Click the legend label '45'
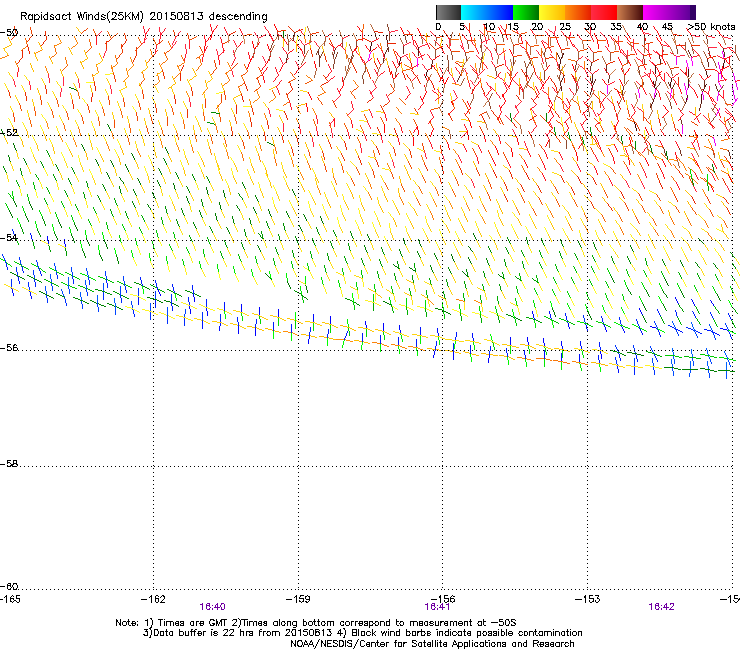 click(x=667, y=27)
